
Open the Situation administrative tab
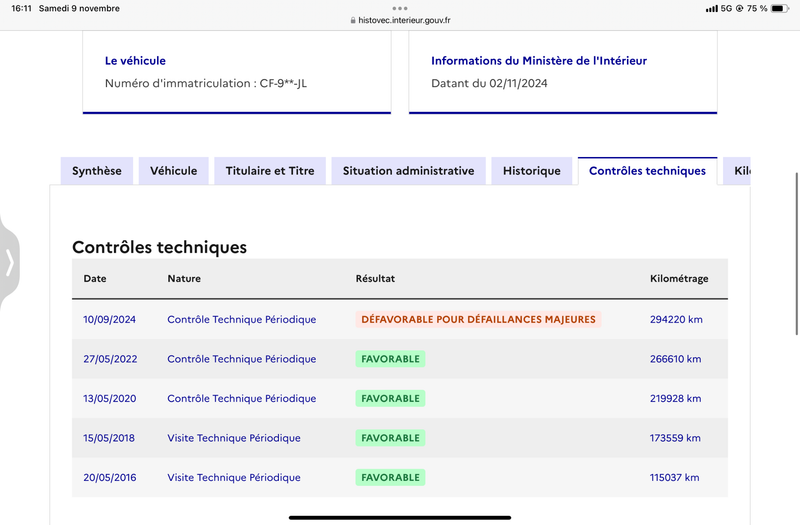tap(409, 171)
